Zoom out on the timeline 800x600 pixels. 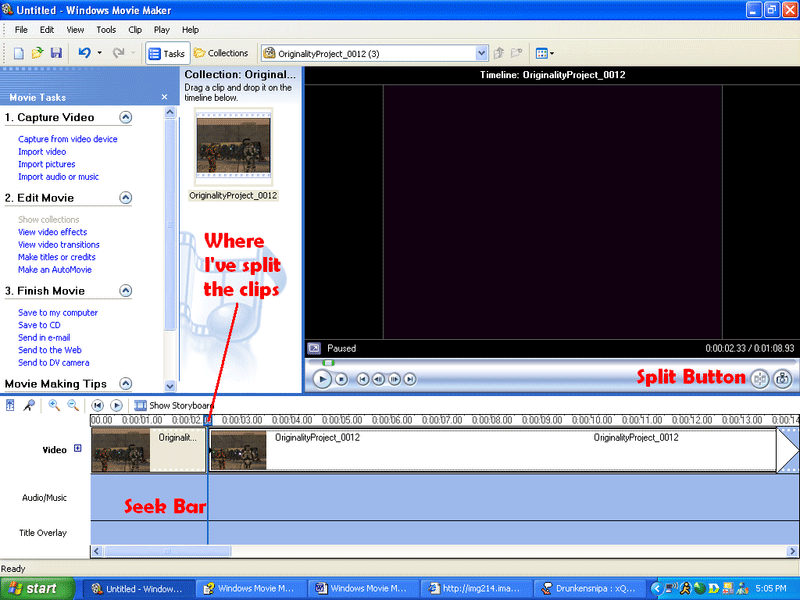coord(72,405)
